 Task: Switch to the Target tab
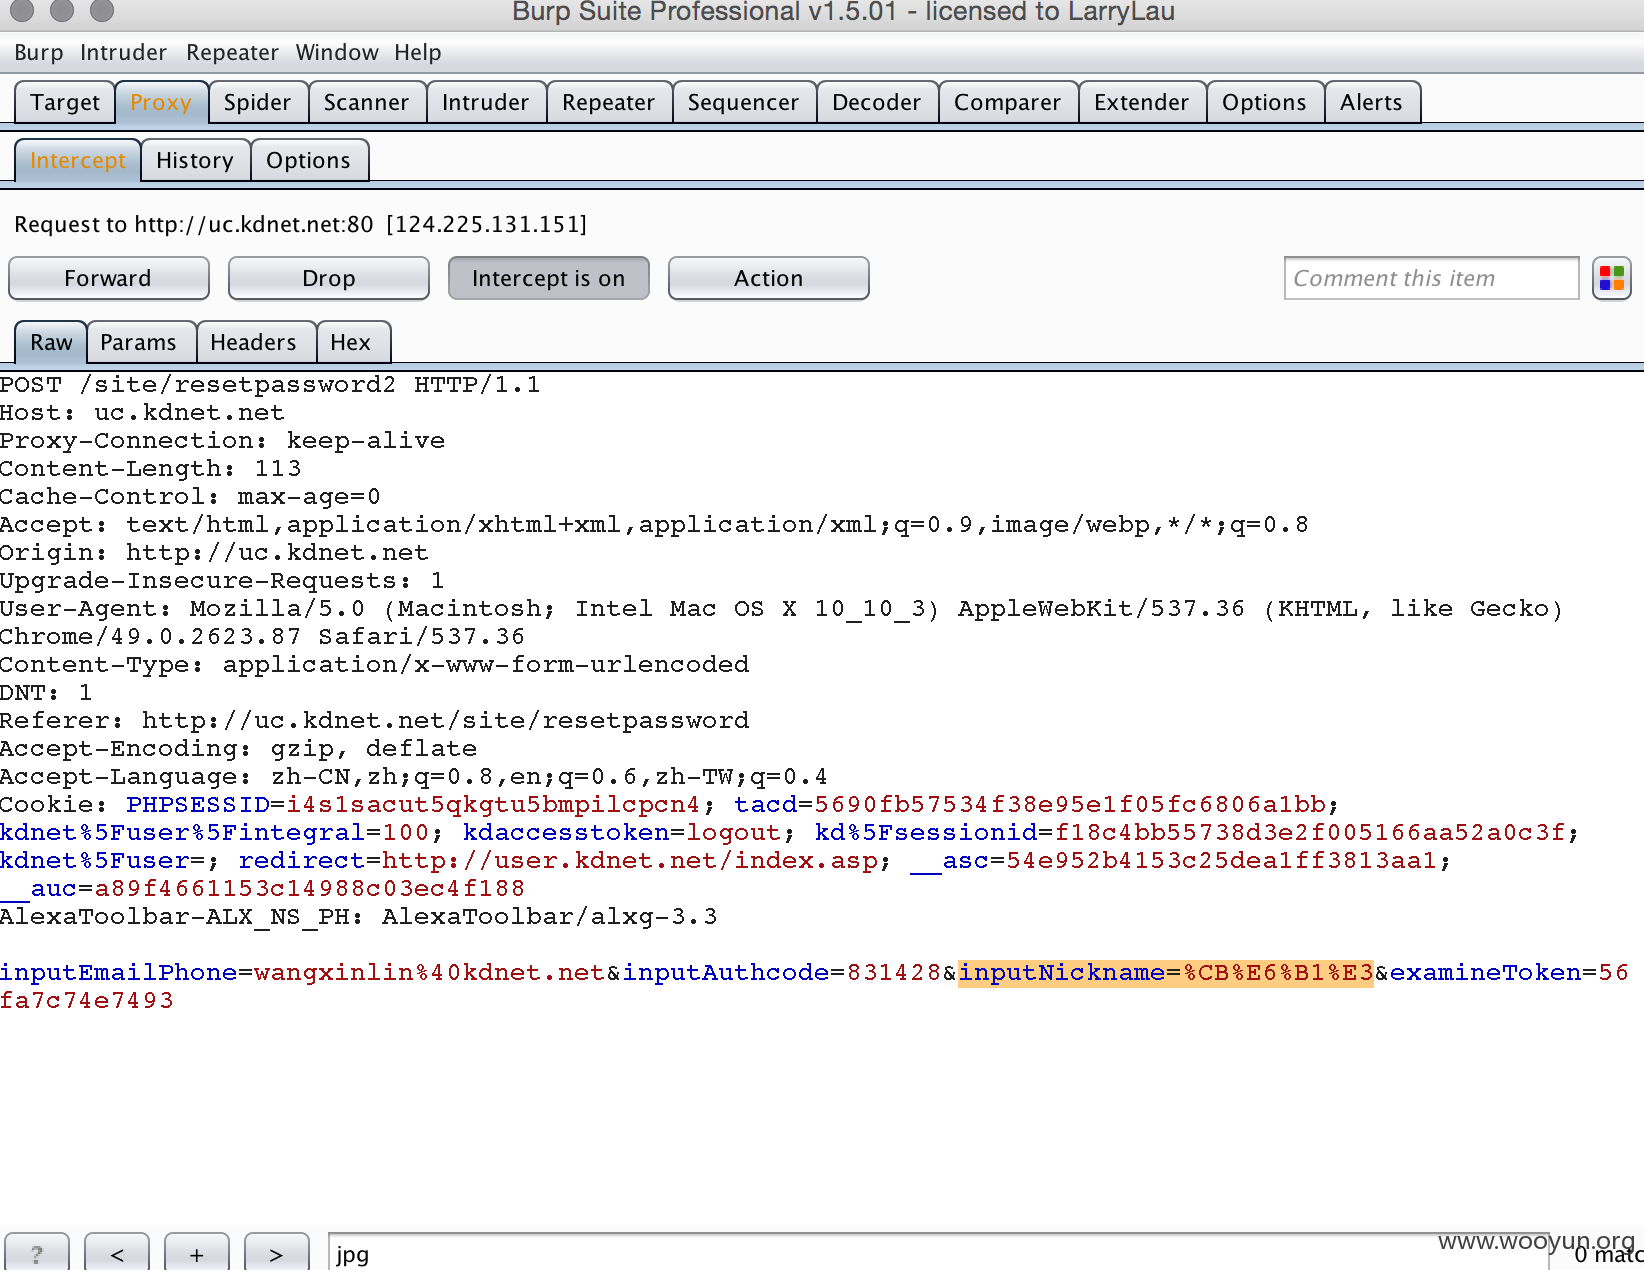pyautogui.click(x=65, y=102)
